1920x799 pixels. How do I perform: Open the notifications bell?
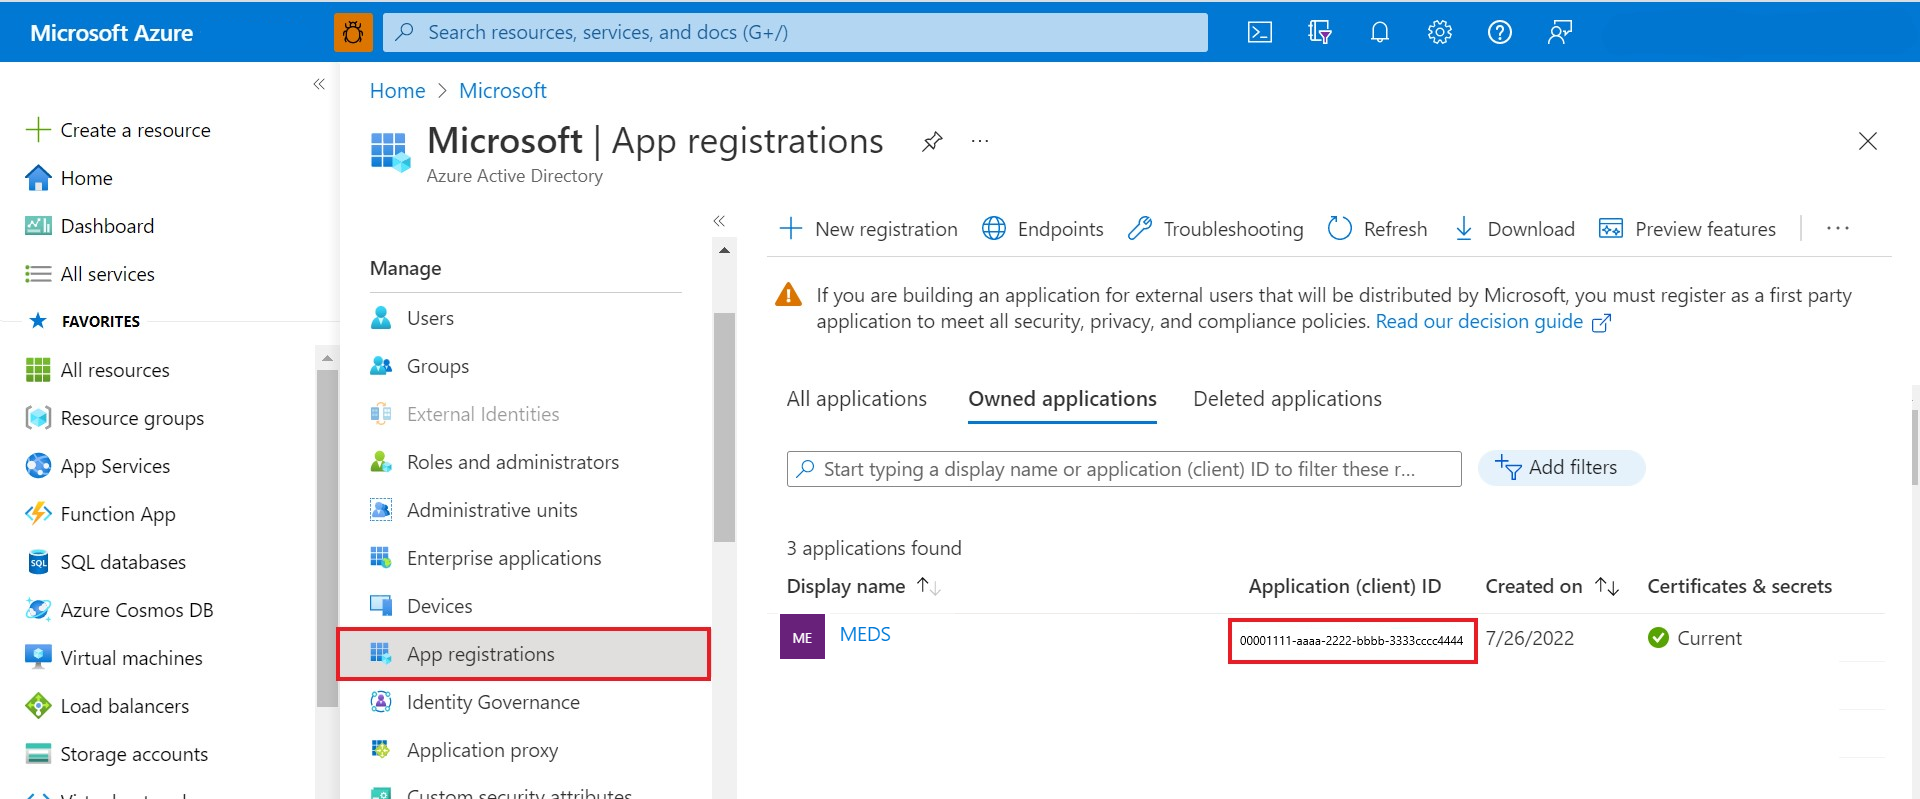(1379, 32)
